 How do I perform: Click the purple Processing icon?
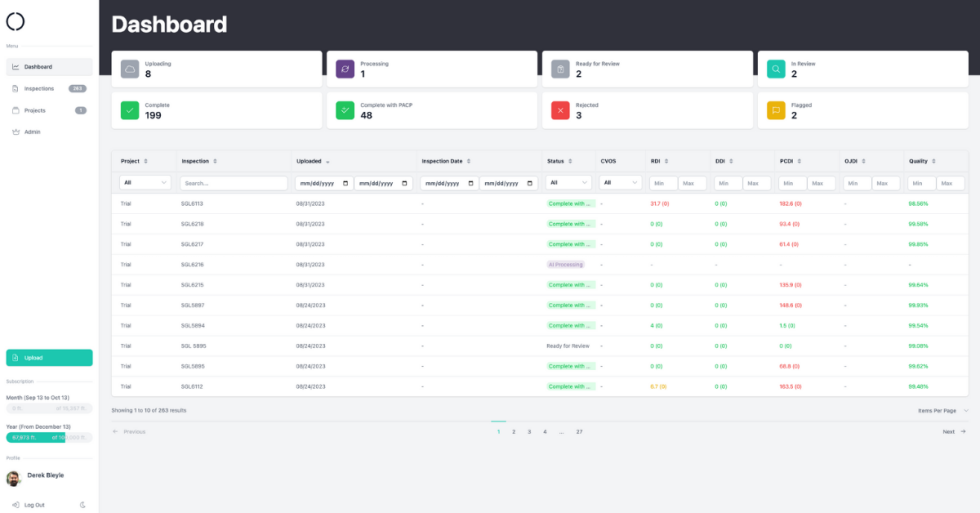click(x=345, y=69)
